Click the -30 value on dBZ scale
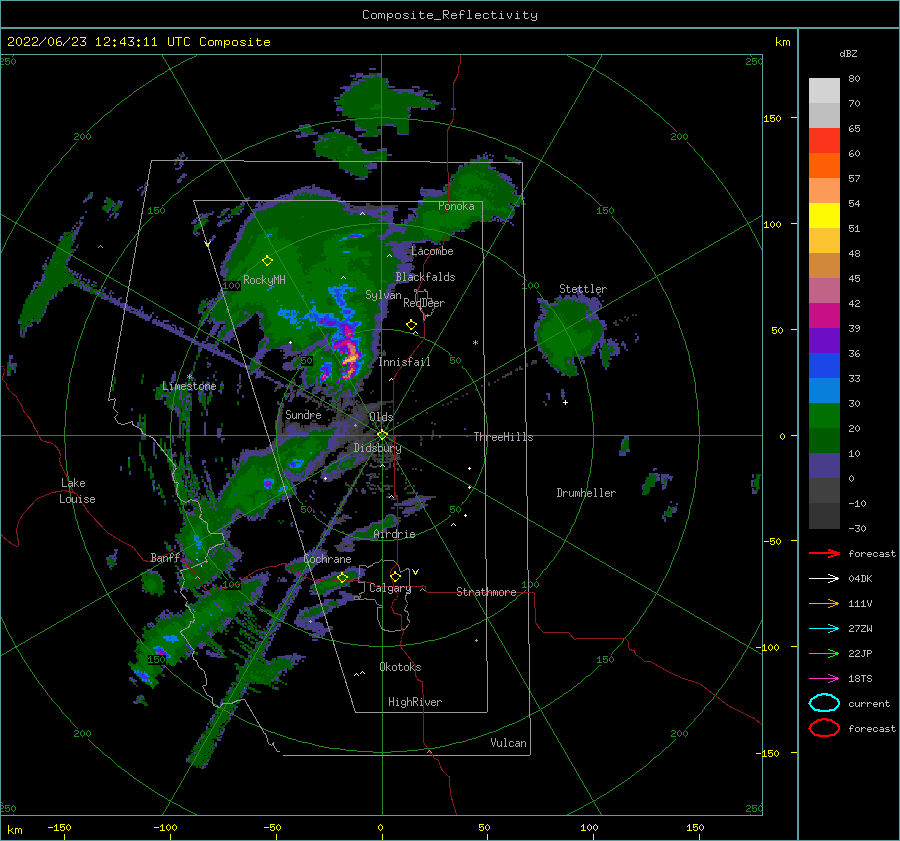Viewport: 900px width, 841px height. click(x=857, y=528)
